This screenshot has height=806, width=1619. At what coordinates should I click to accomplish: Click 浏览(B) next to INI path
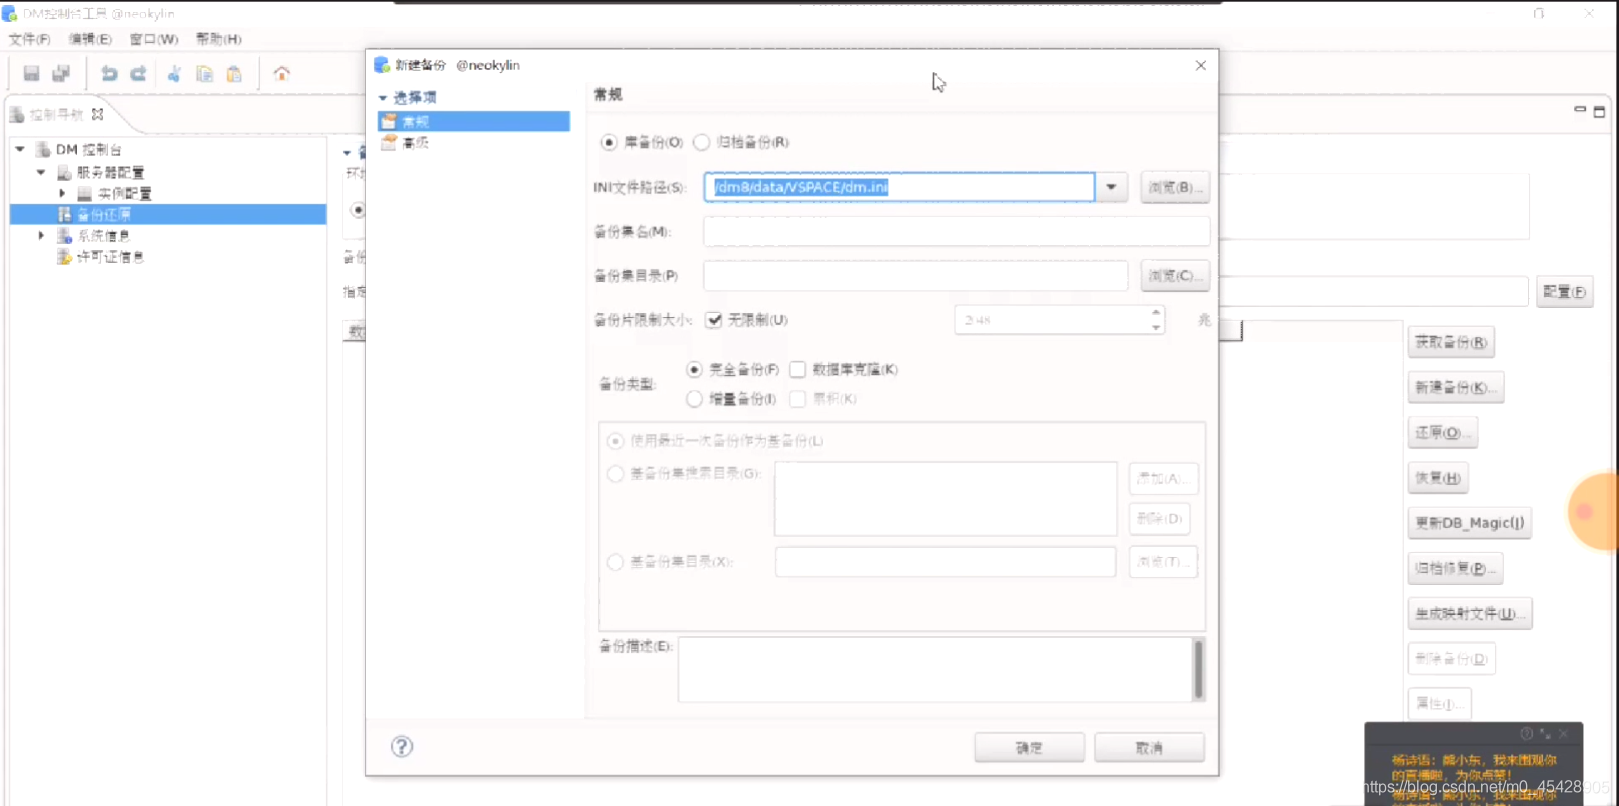(x=1174, y=187)
